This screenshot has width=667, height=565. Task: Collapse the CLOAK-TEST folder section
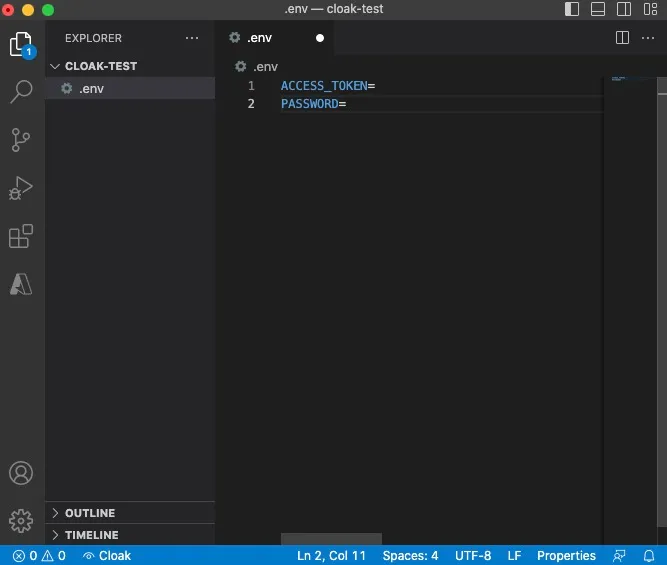point(130,66)
